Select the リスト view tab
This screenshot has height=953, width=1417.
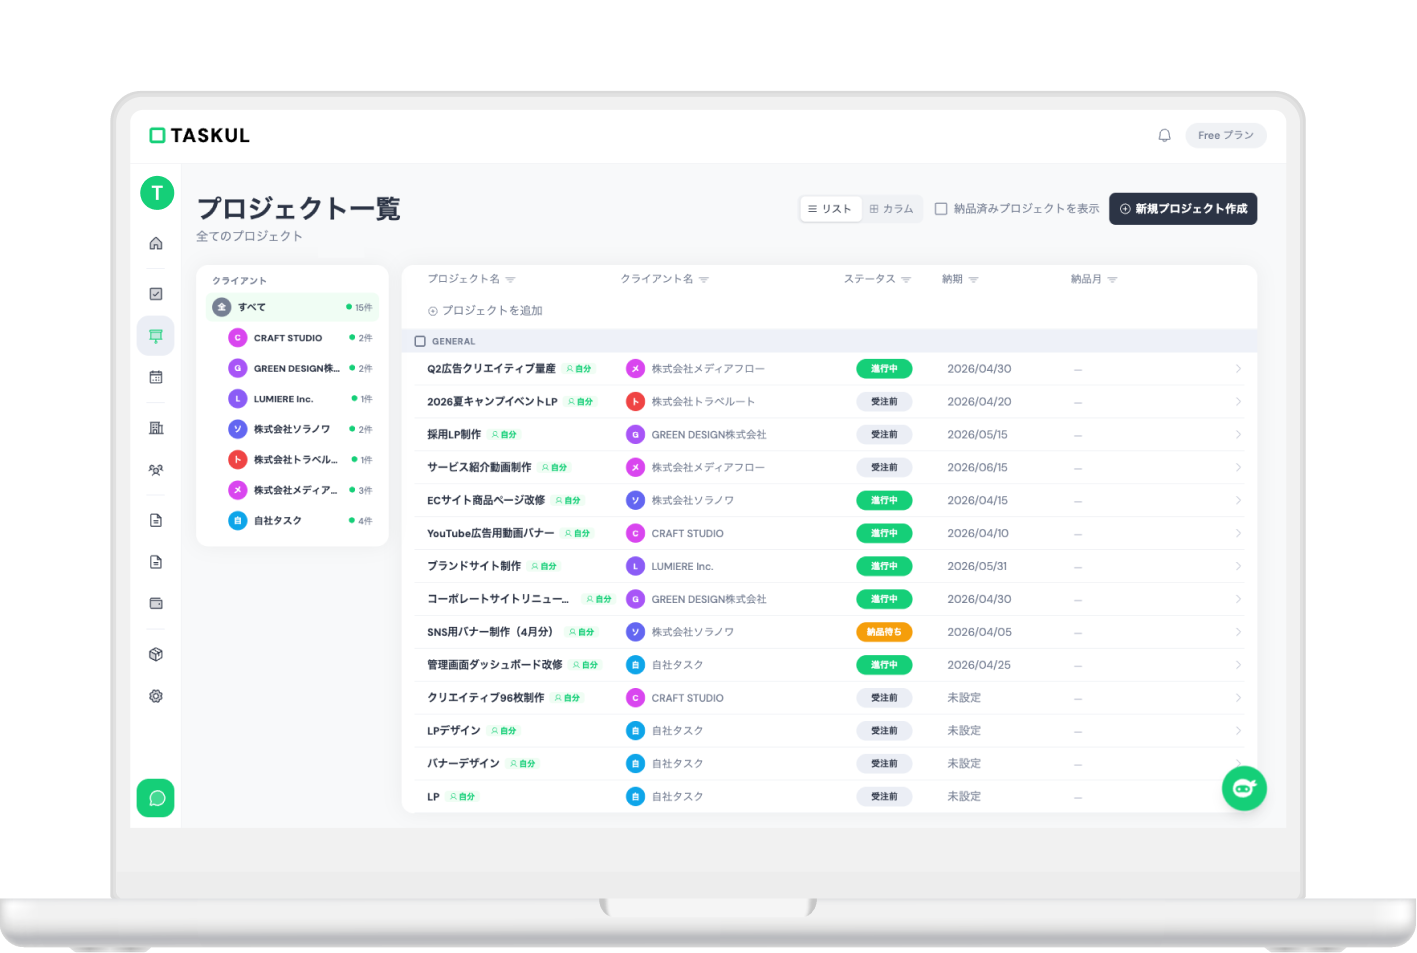click(x=830, y=208)
